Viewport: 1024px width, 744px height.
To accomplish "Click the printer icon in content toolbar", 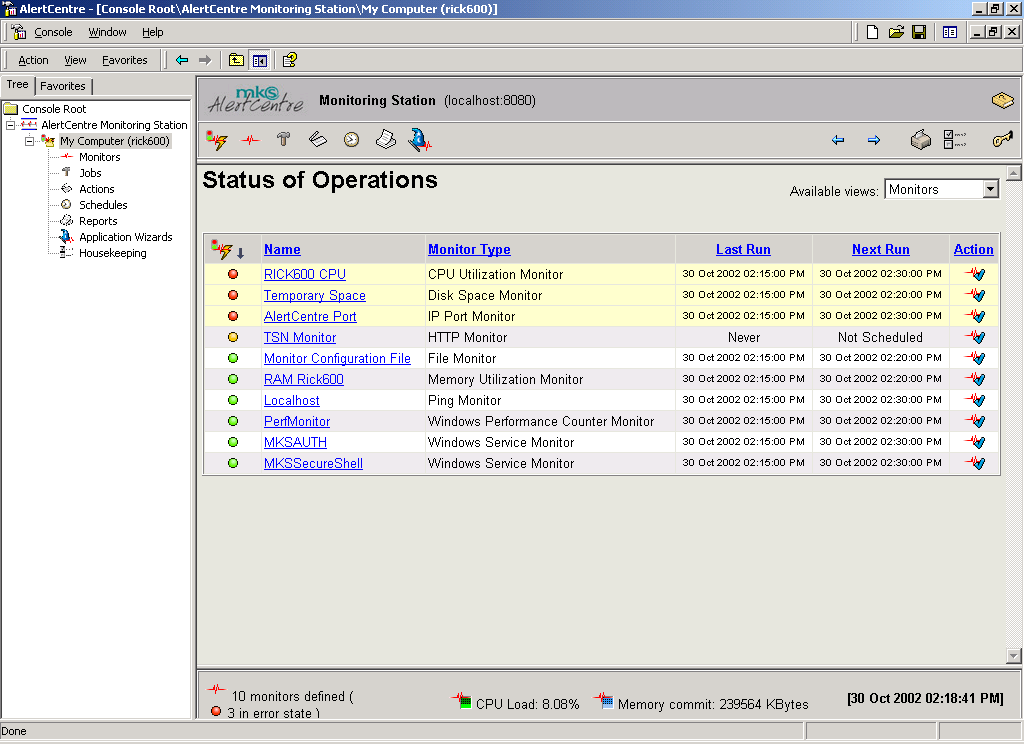I will tap(920, 140).
